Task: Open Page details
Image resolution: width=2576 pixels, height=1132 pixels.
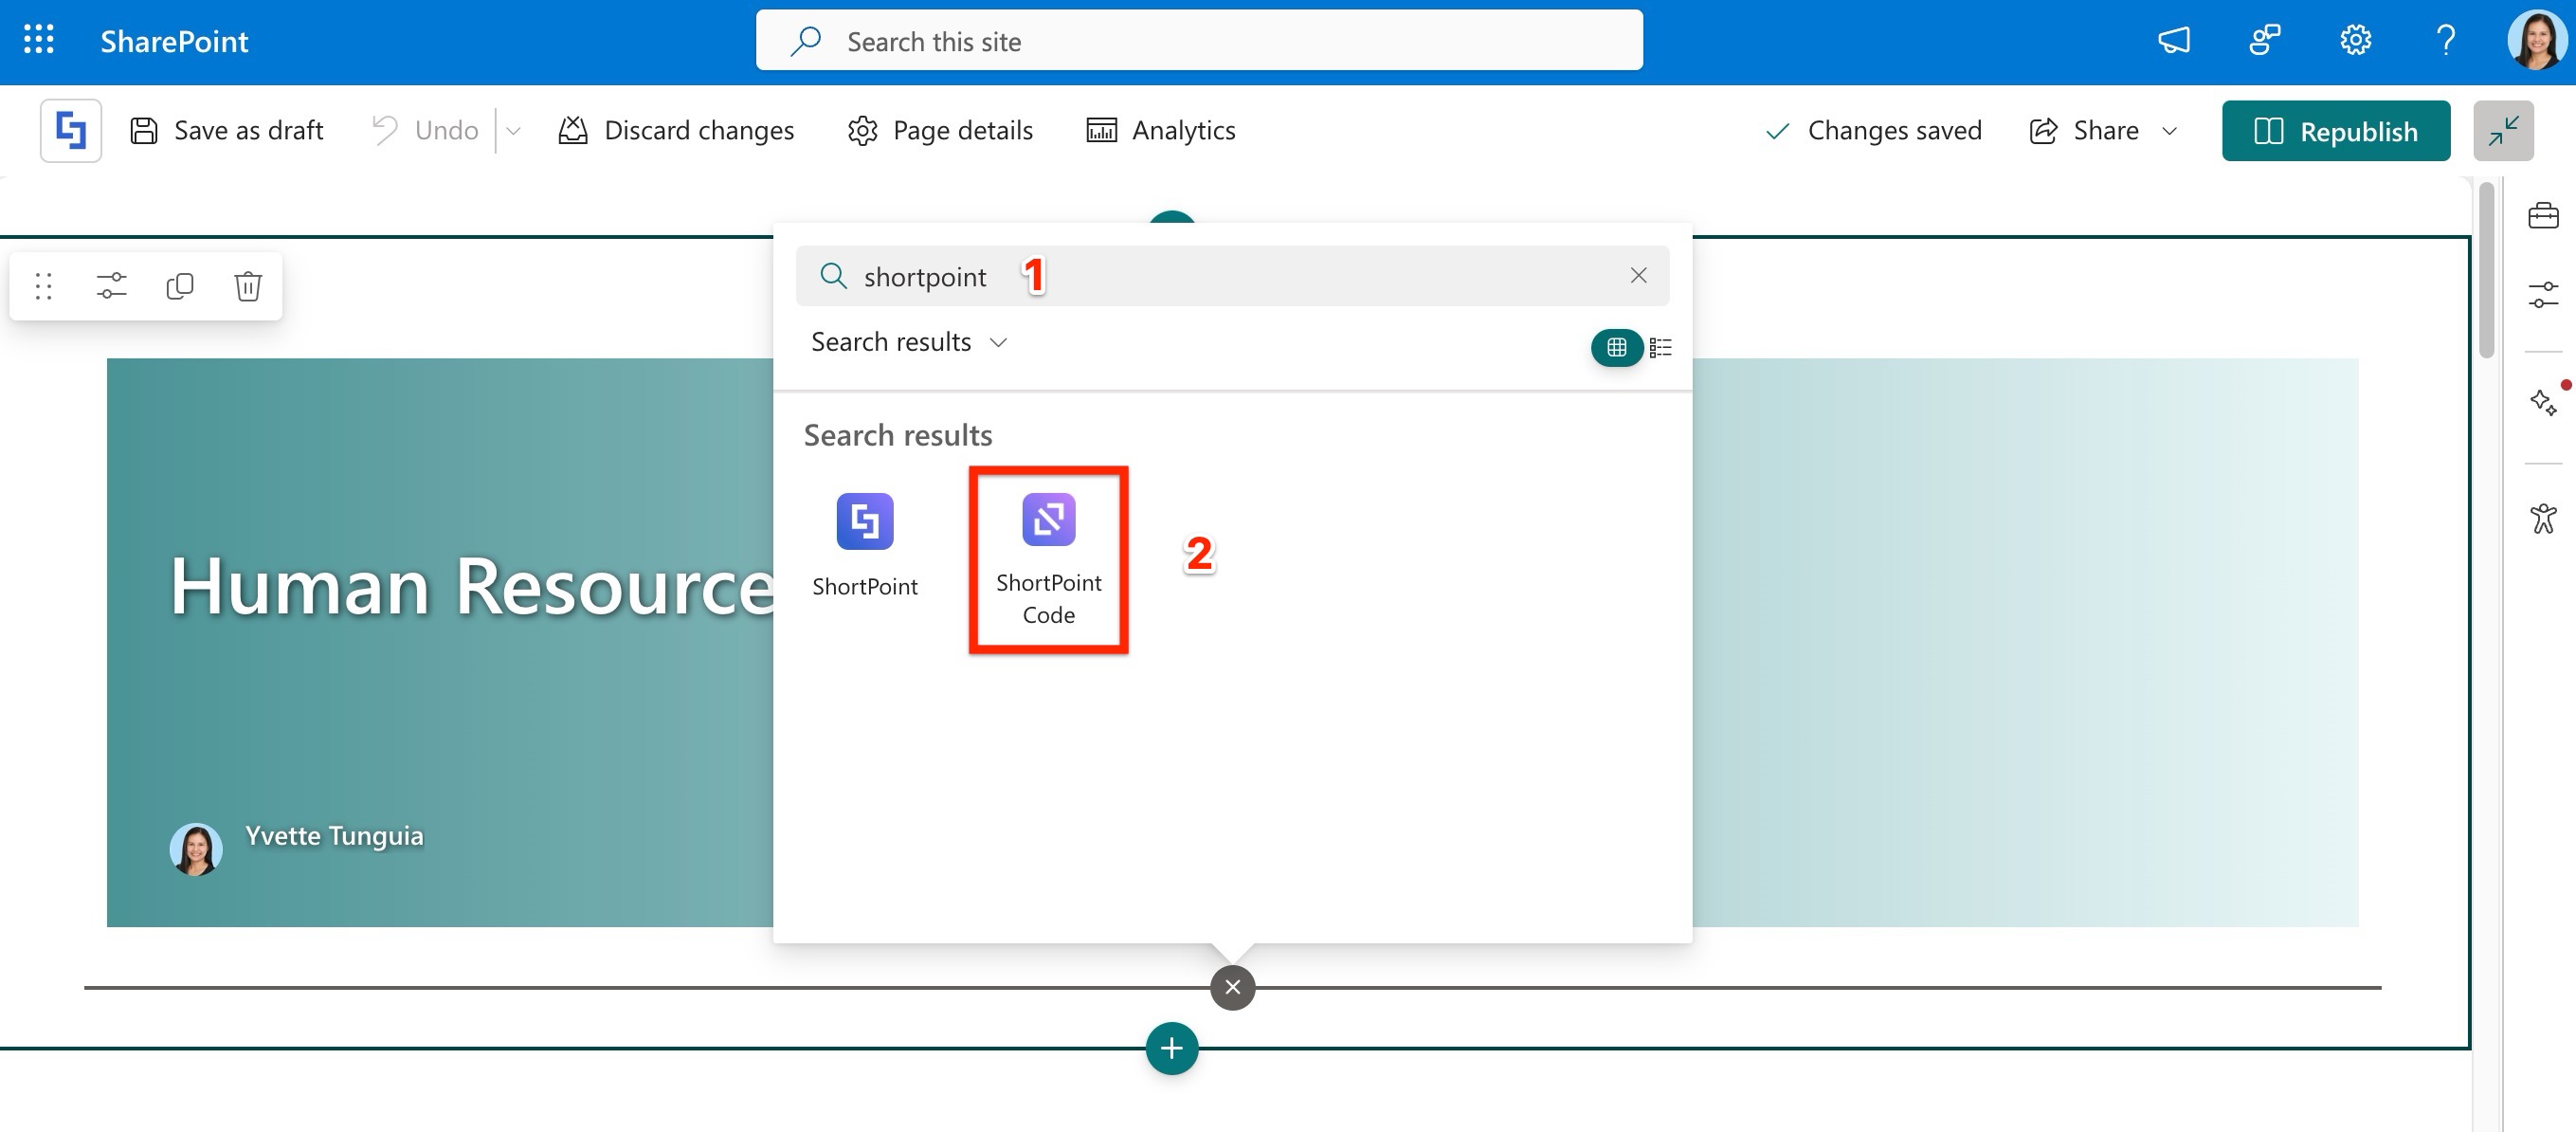Action: click(940, 131)
